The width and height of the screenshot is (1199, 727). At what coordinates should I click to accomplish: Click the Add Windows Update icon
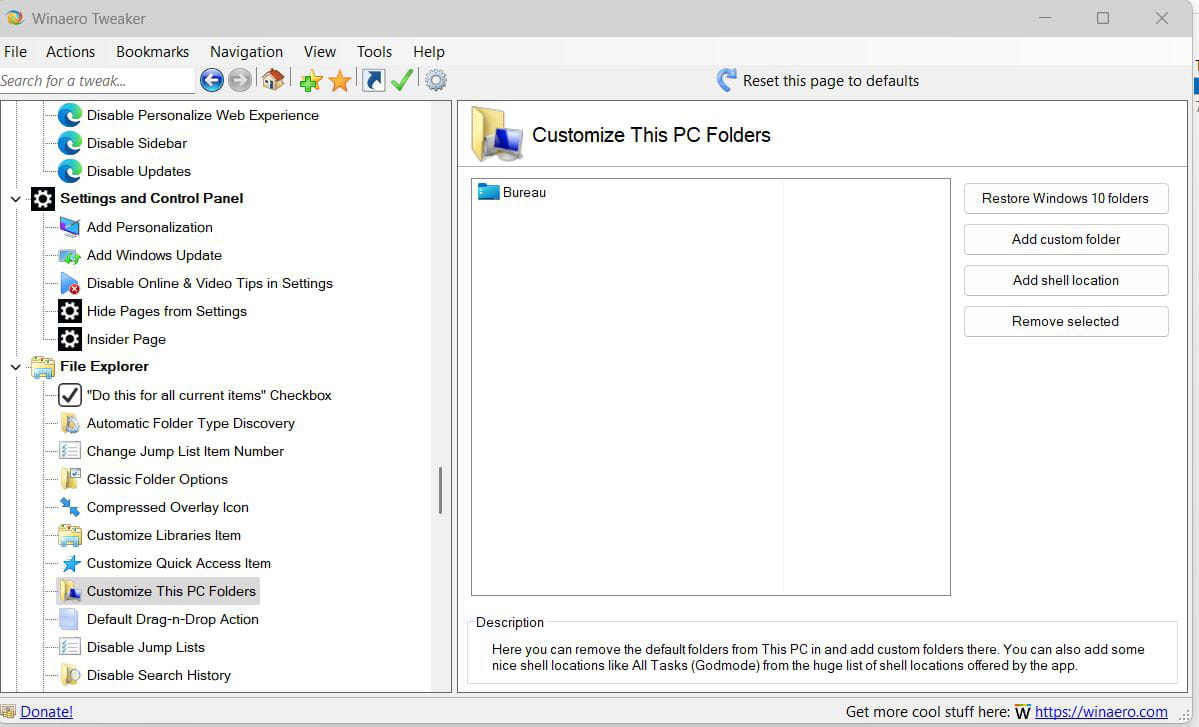pos(70,255)
